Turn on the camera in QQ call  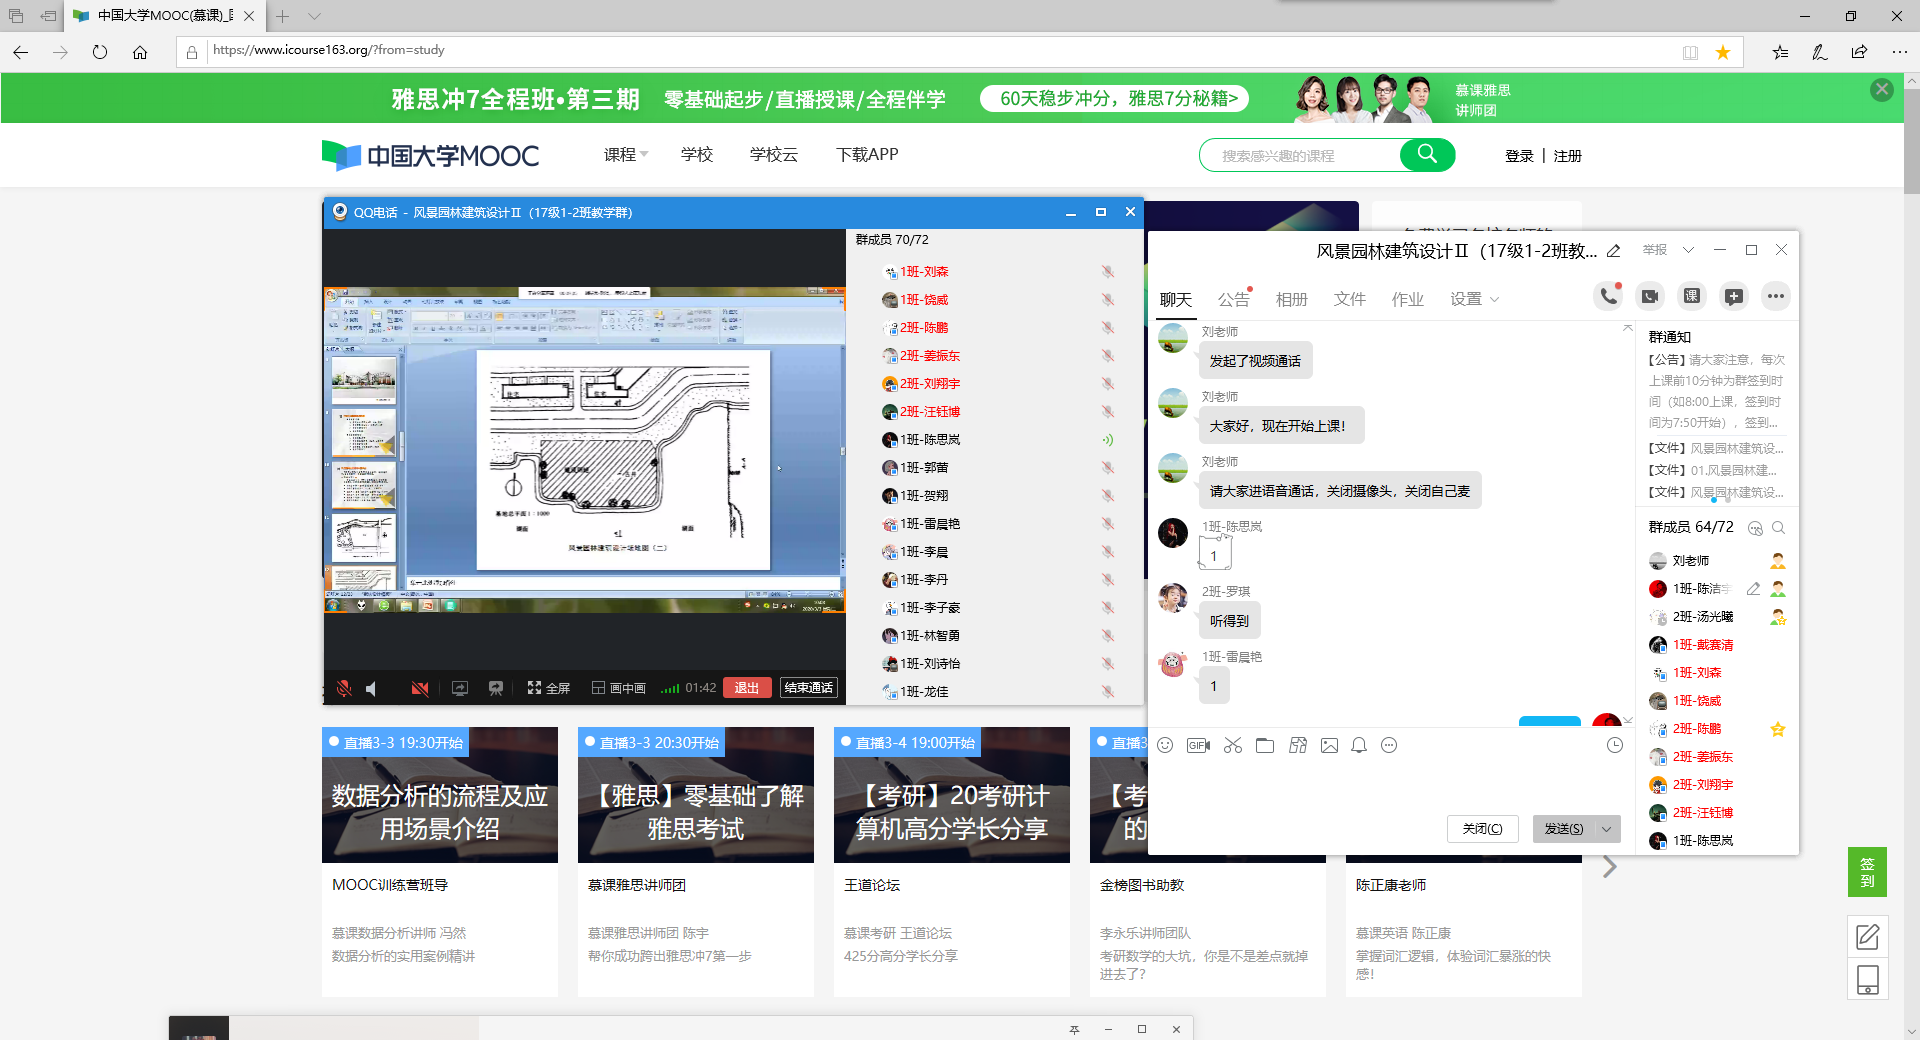[420, 688]
